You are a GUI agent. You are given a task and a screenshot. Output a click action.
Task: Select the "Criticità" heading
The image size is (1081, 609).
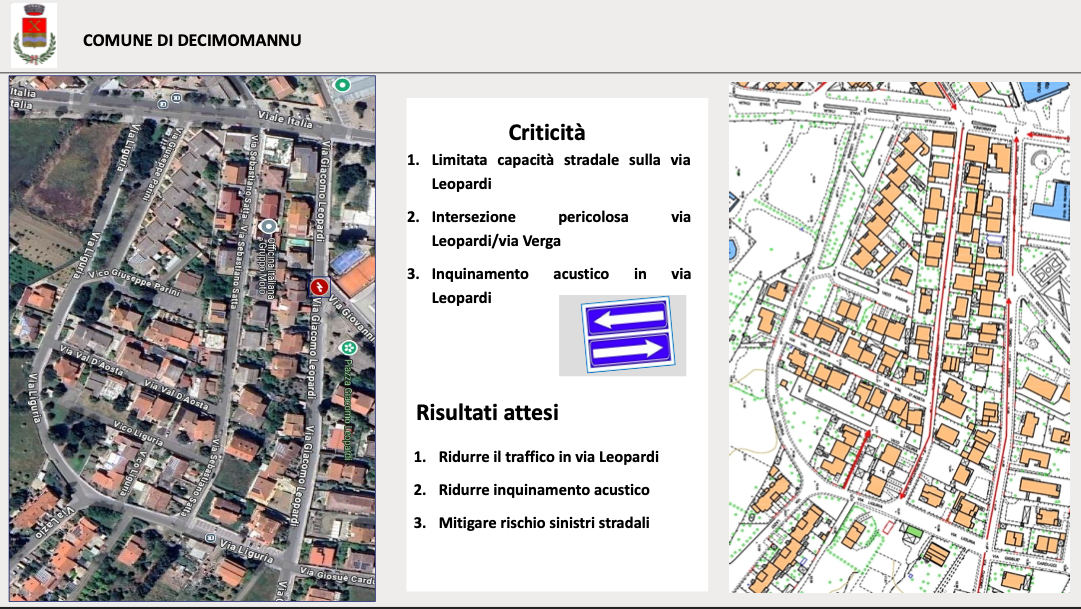[x=547, y=132]
